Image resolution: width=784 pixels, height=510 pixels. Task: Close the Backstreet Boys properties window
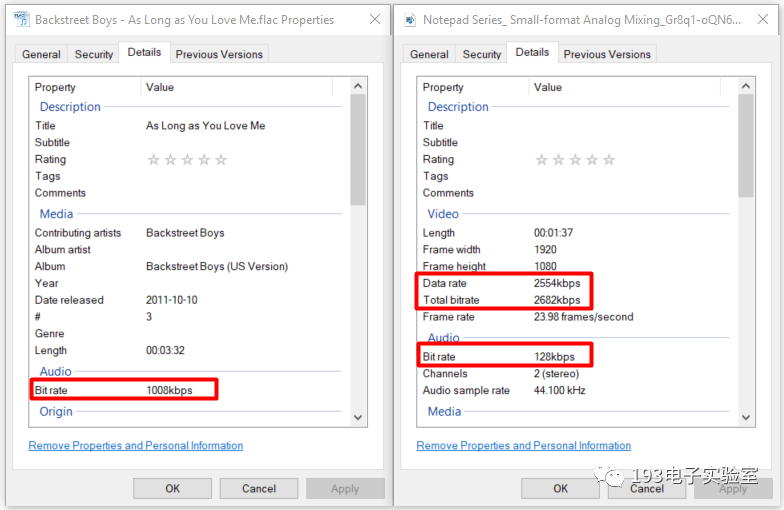tap(374, 19)
